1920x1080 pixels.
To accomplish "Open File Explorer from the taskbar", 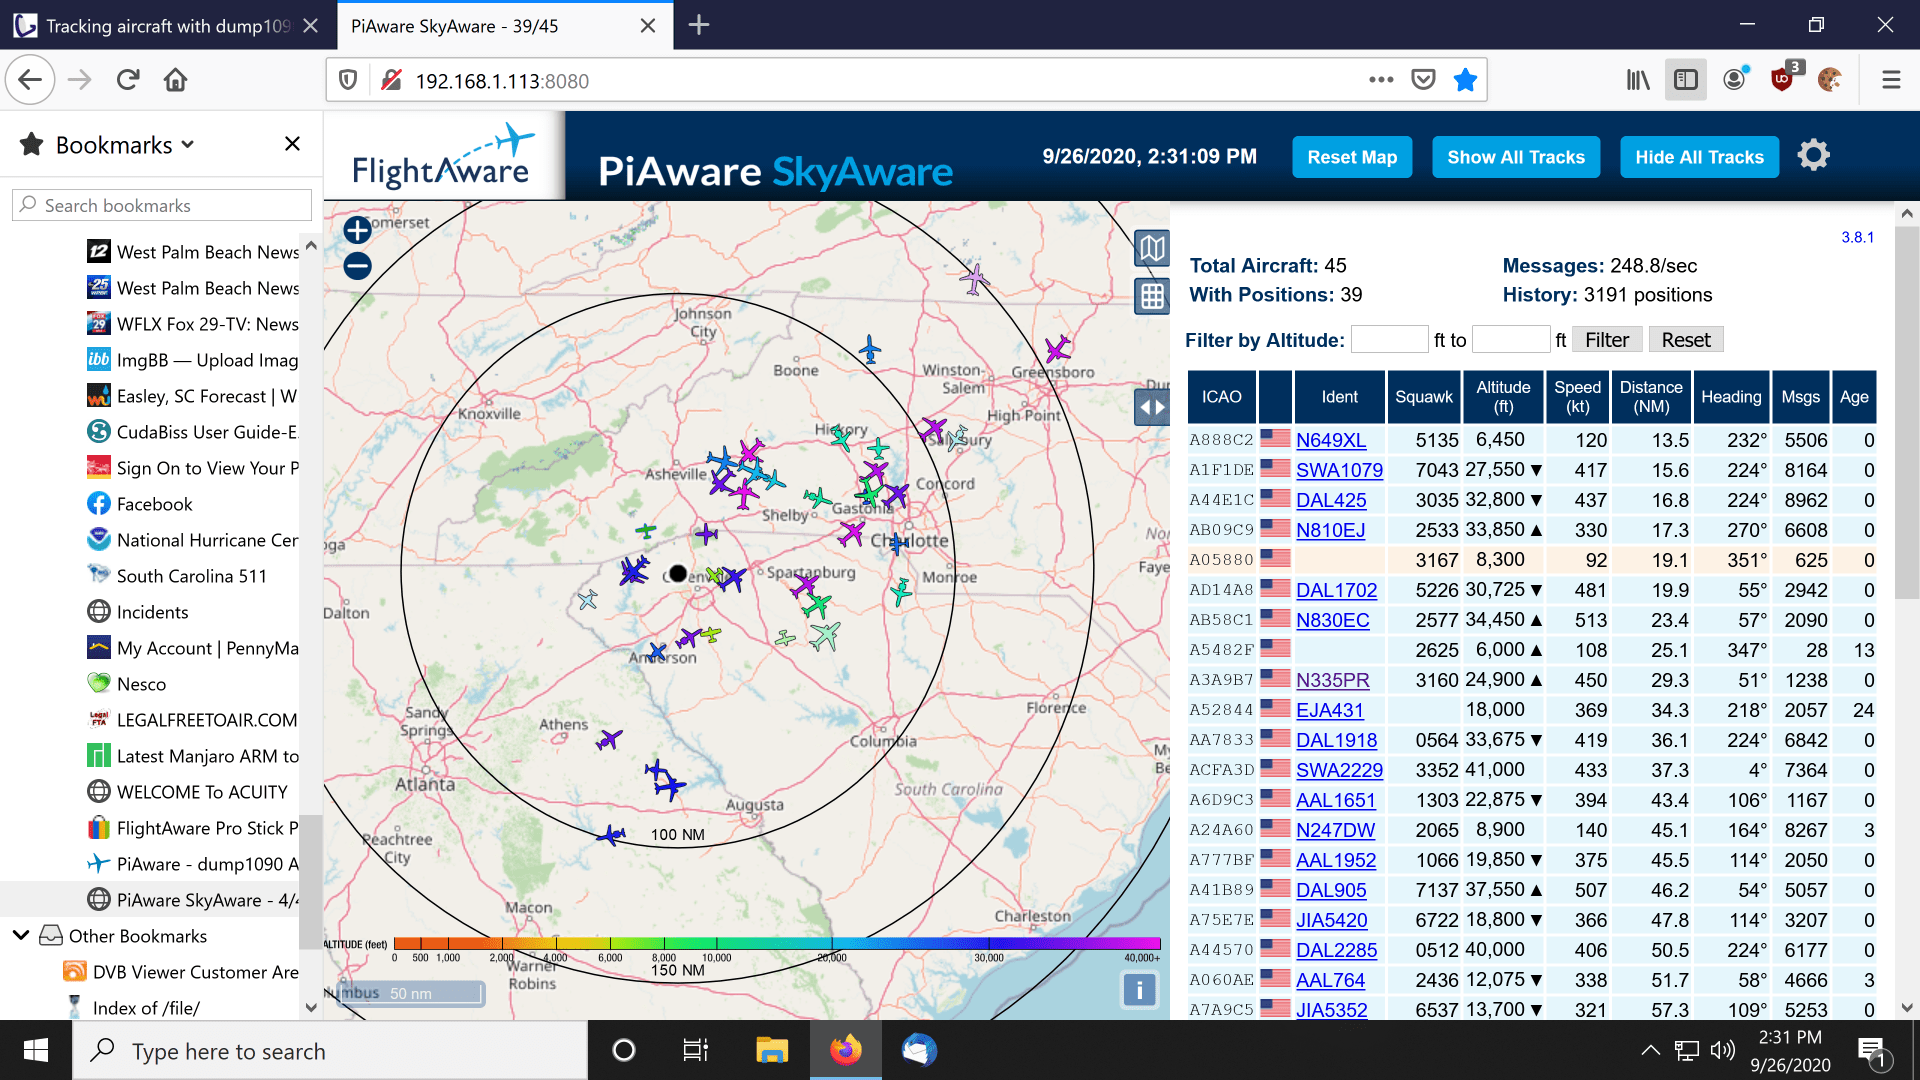I will click(772, 1050).
